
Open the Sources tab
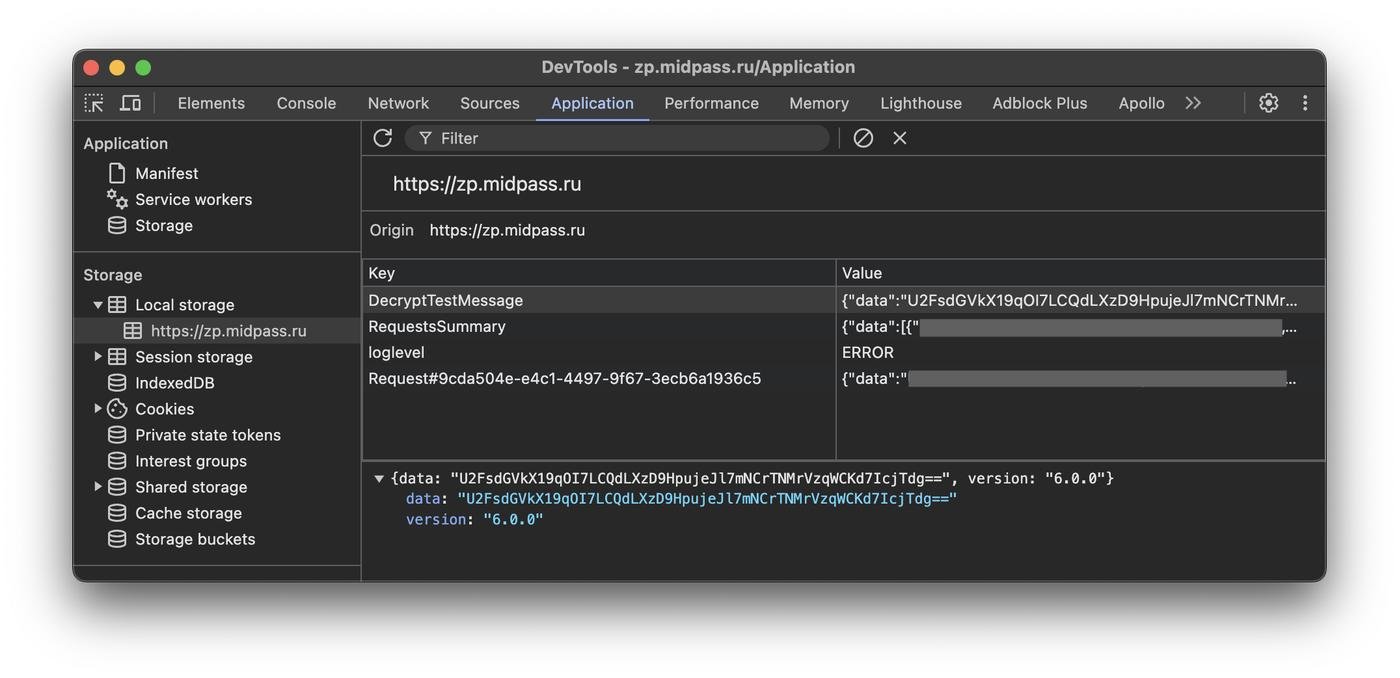(490, 103)
